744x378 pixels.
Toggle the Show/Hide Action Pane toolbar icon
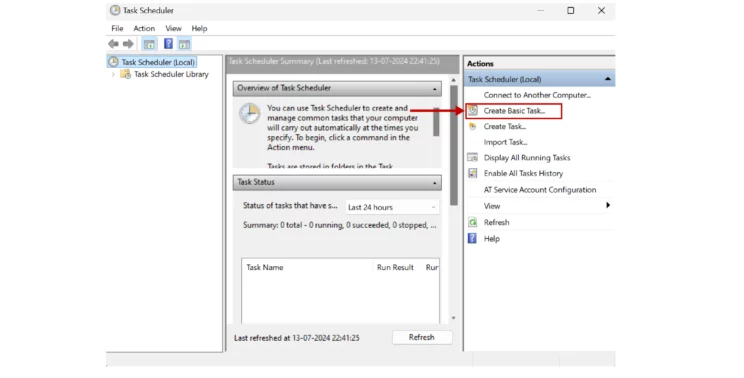pyautogui.click(x=185, y=44)
